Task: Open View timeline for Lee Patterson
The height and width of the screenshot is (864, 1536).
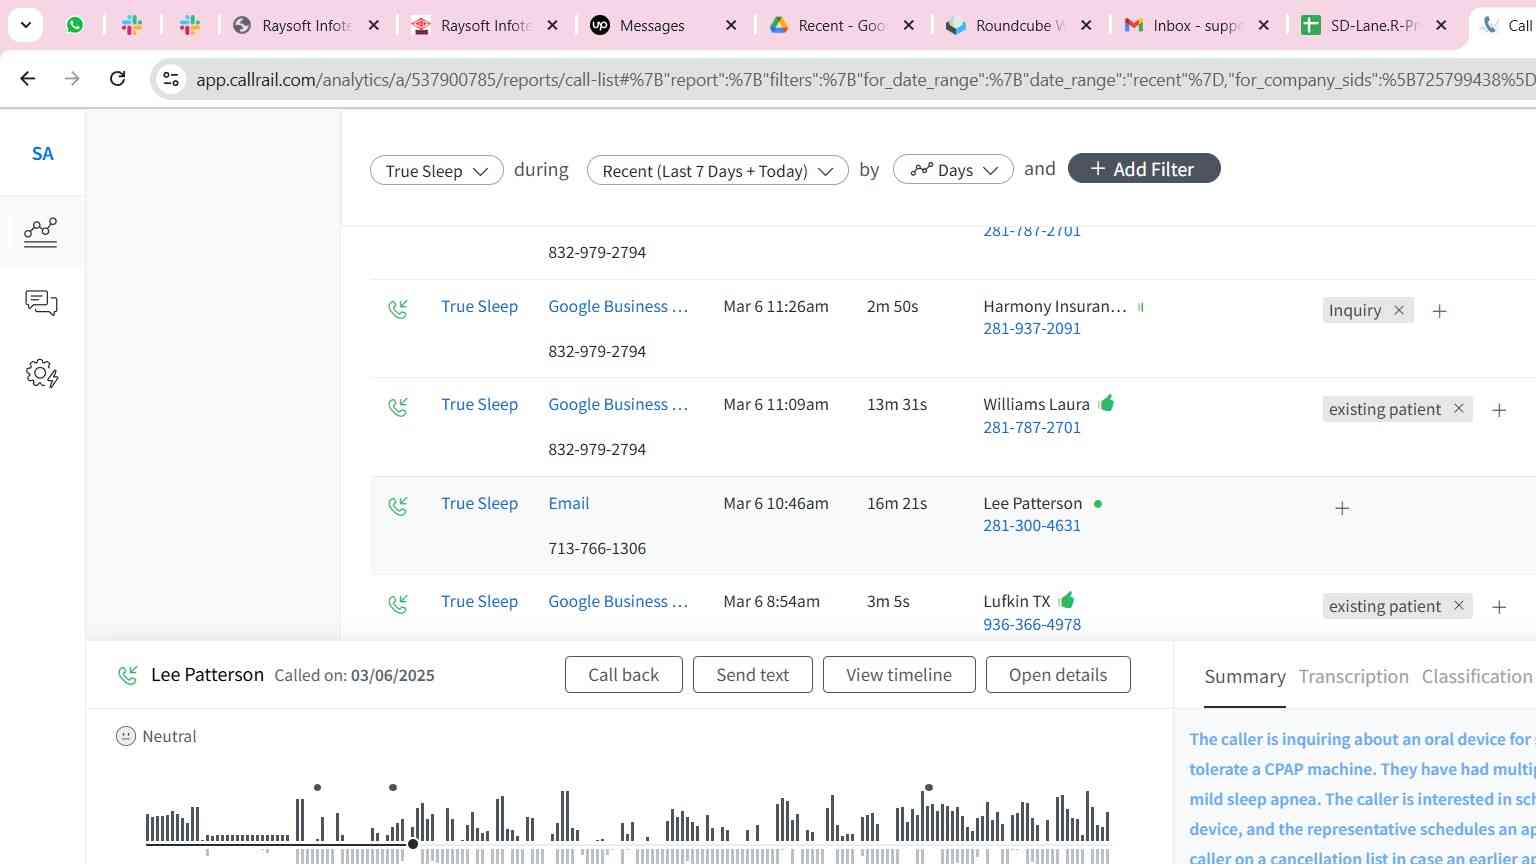Action: click(x=899, y=675)
